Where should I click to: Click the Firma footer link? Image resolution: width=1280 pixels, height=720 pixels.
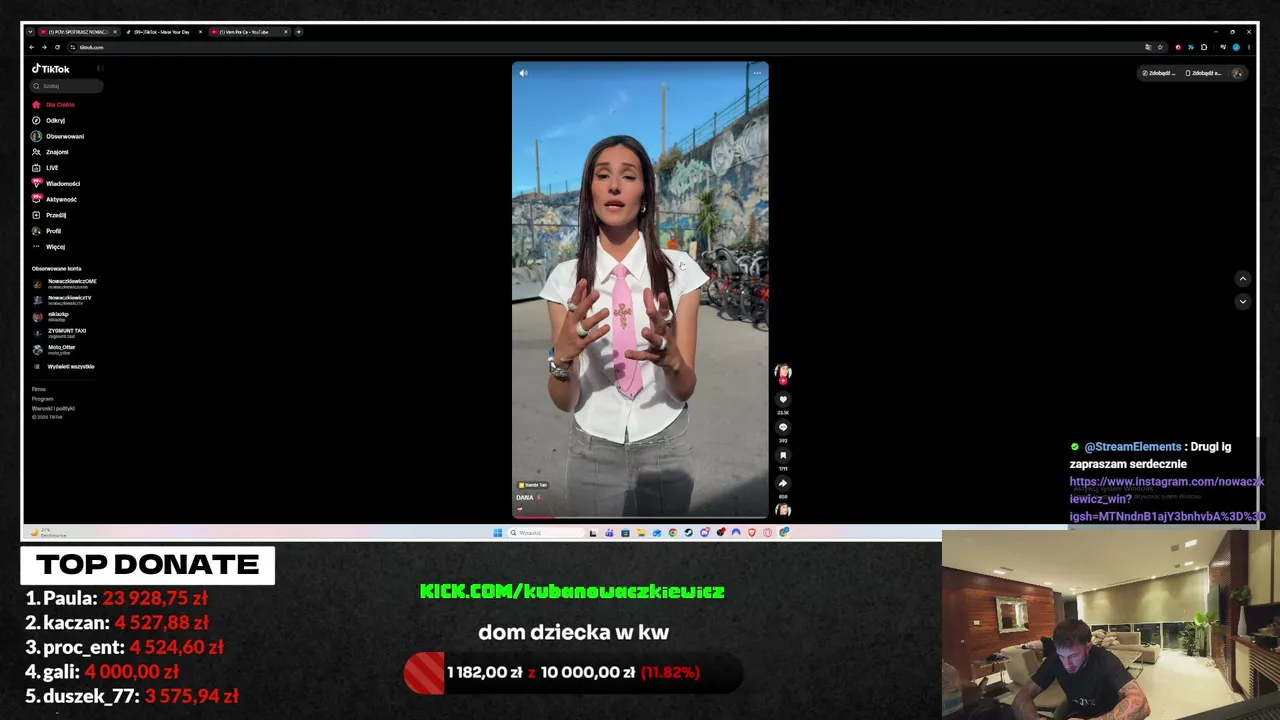[39, 389]
